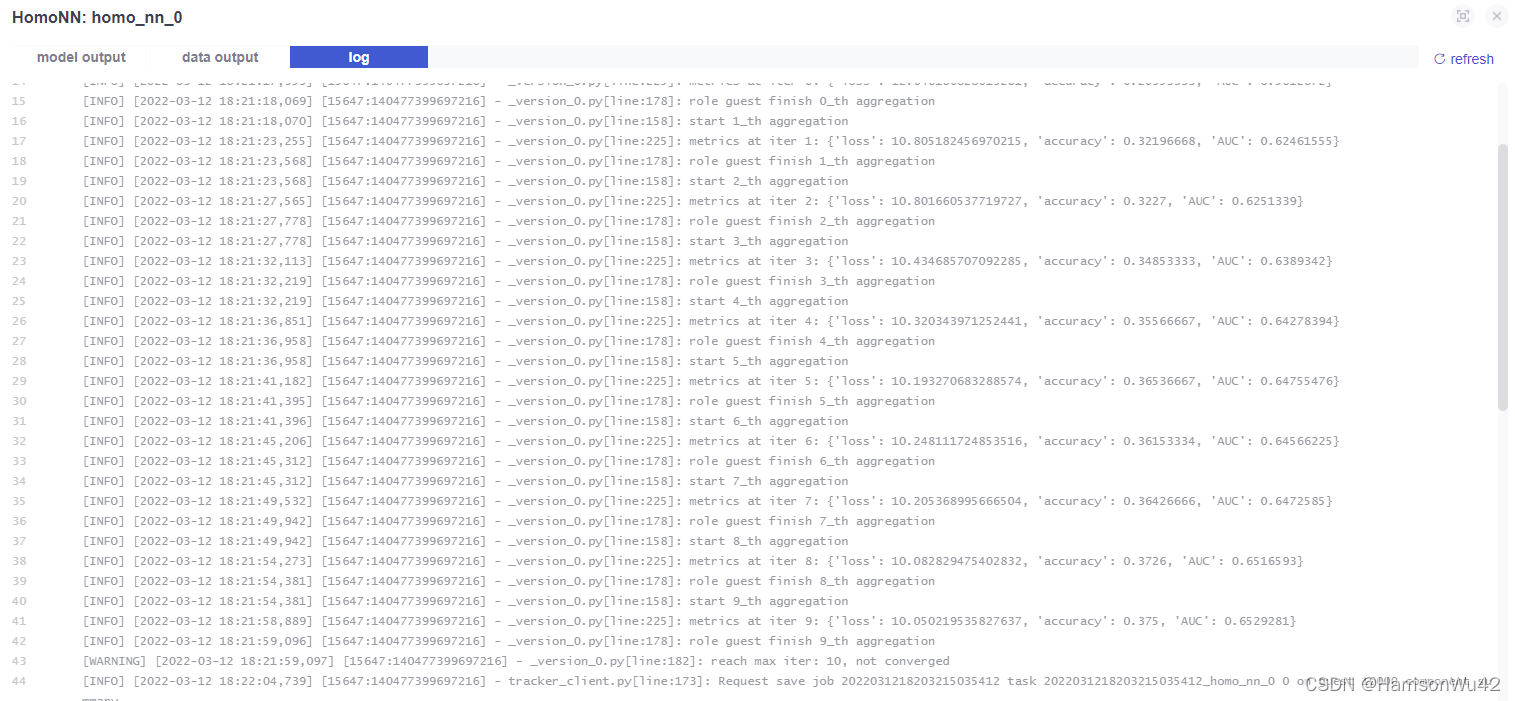
Task: Switch to the data output tab
Action: pyautogui.click(x=220, y=57)
